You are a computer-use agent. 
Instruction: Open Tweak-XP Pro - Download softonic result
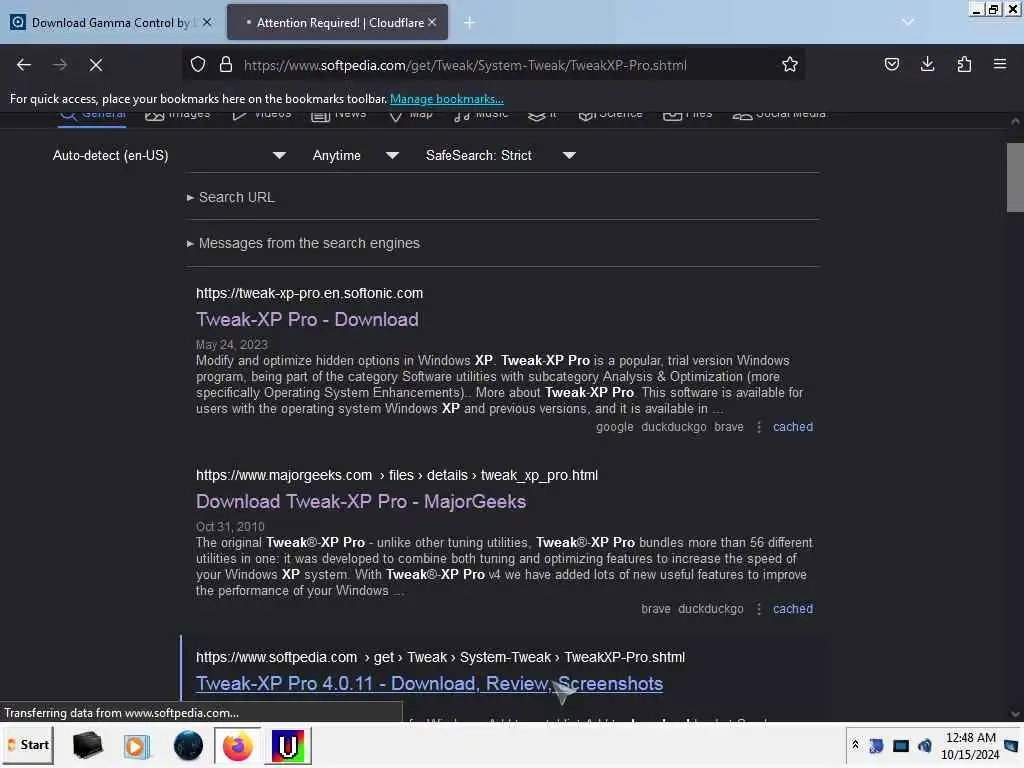[x=307, y=319]
